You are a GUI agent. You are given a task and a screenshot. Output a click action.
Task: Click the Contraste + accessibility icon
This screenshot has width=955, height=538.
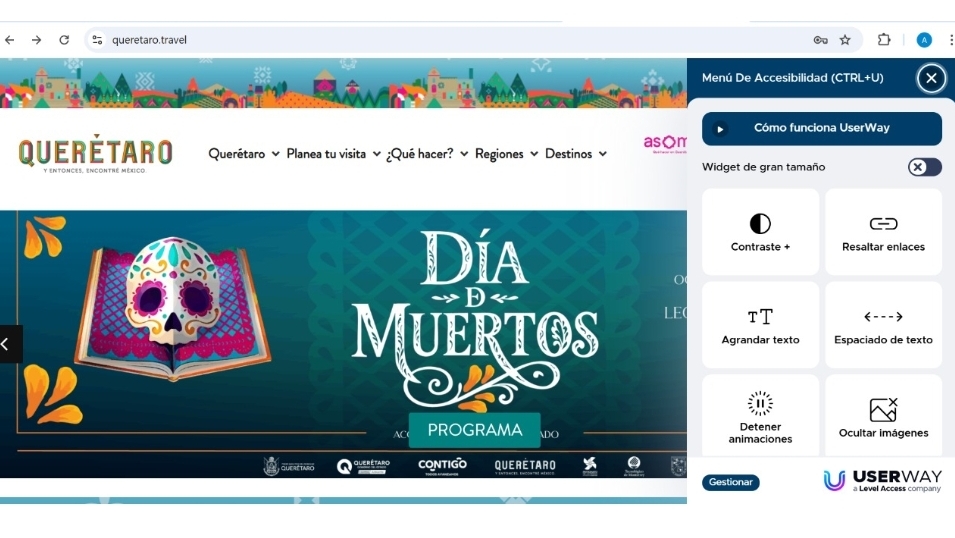pos(760,231)
